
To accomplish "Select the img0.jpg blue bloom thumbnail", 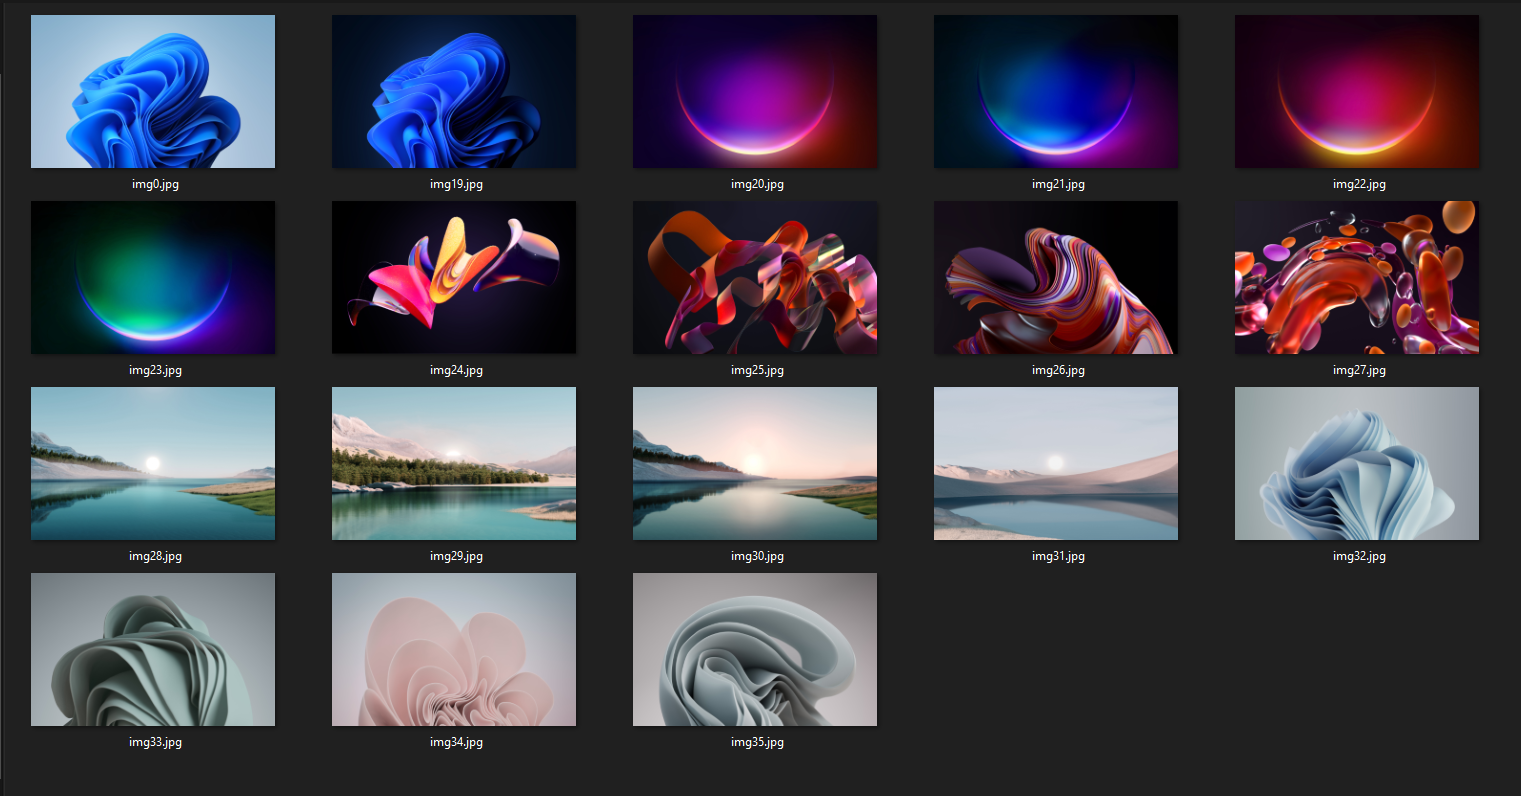I will 153,91.
